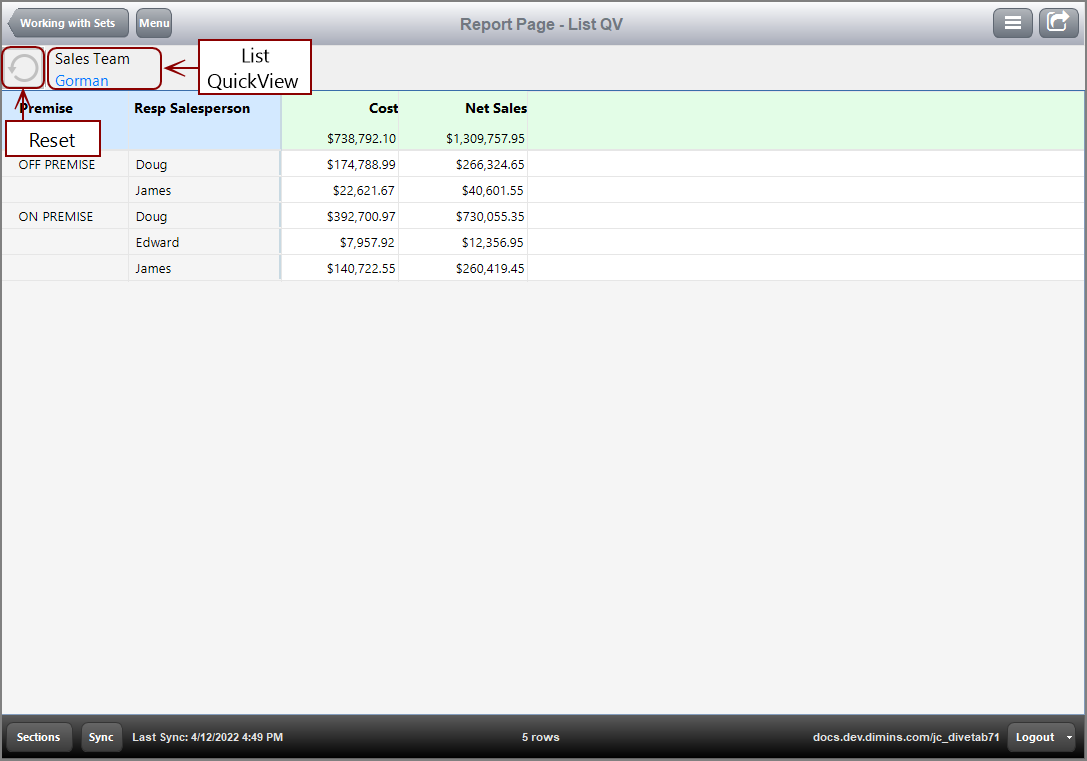
Task: Click the back arrow on Working with Sets
Action: point(22,22)
